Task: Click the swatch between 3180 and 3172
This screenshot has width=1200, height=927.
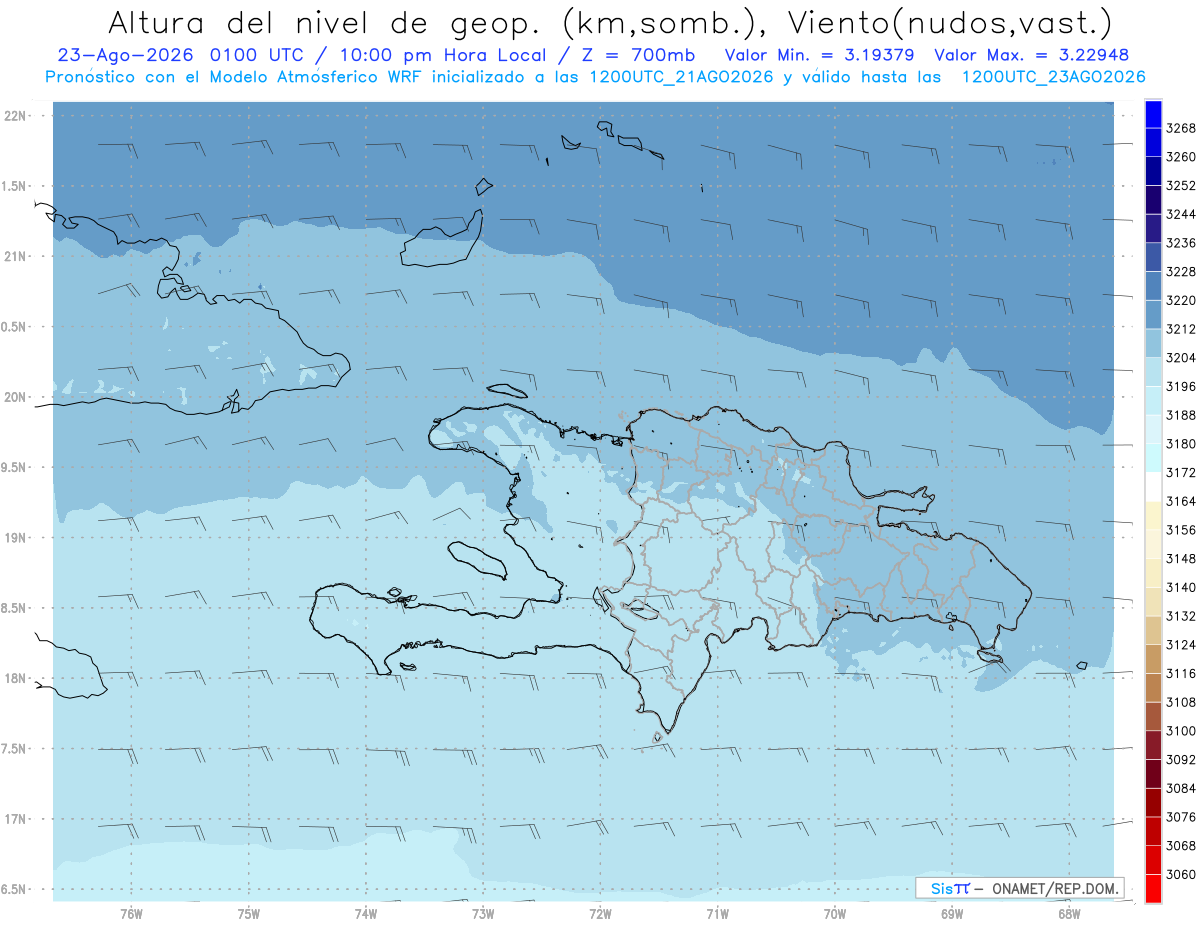Action: (x=1153, y=458)
